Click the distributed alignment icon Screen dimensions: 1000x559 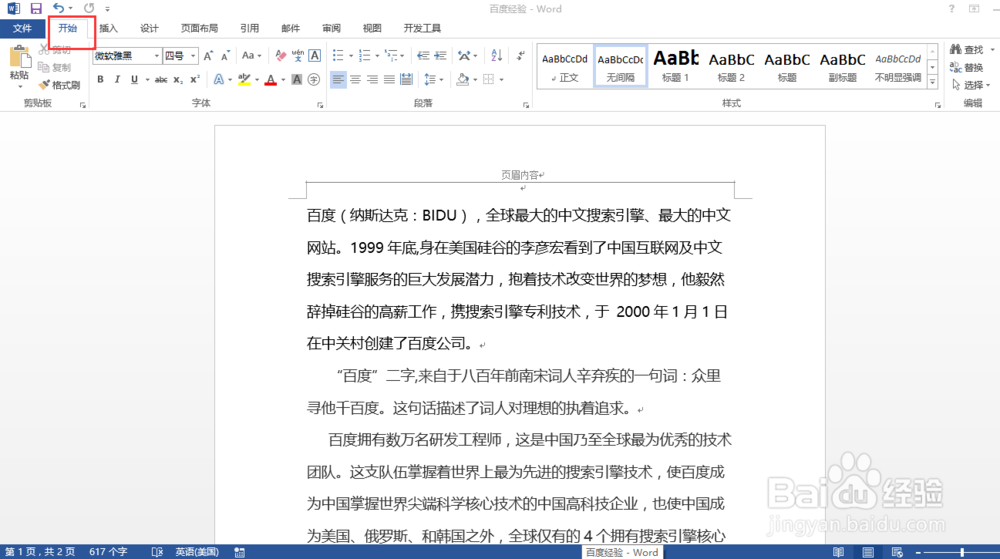(406, 80)
